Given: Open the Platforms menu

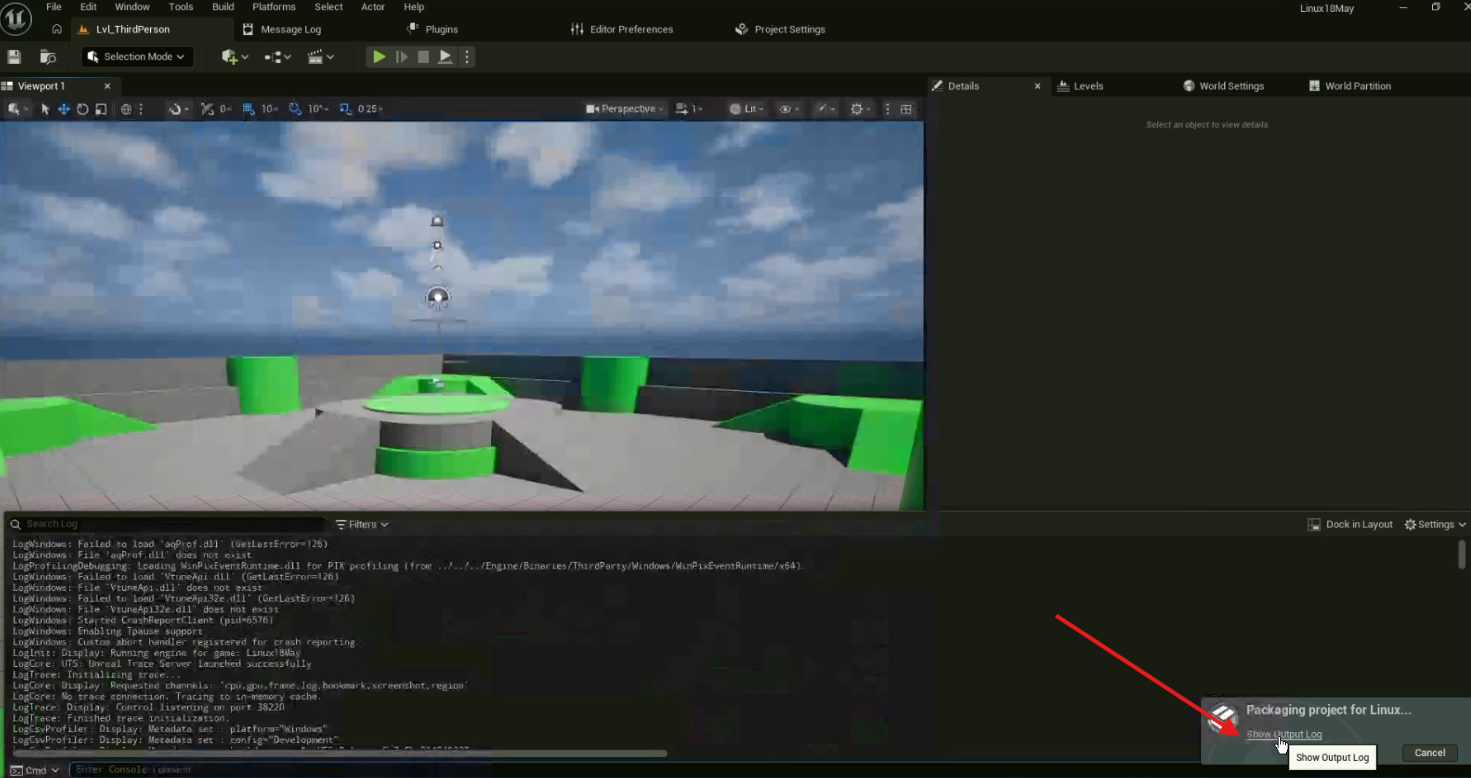Looking at the screenshot, I should [274, 7].
